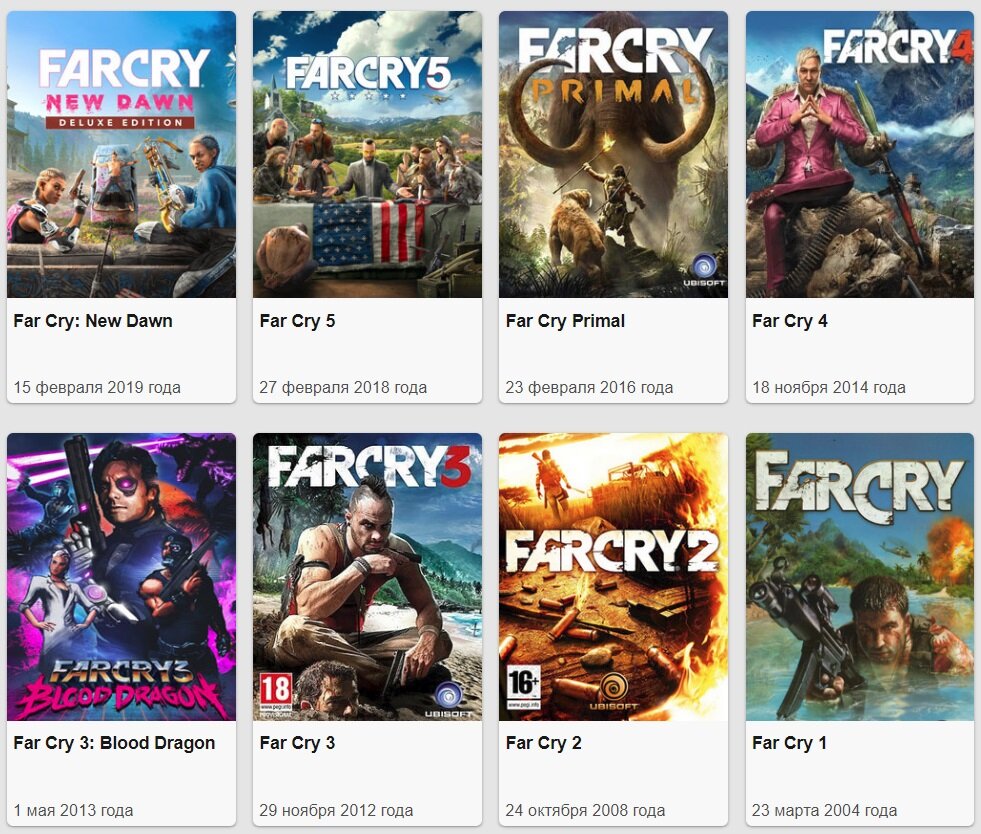
Task: Click the PEGI 18 icon on Far Cry 3
Action: coord(276,694)
